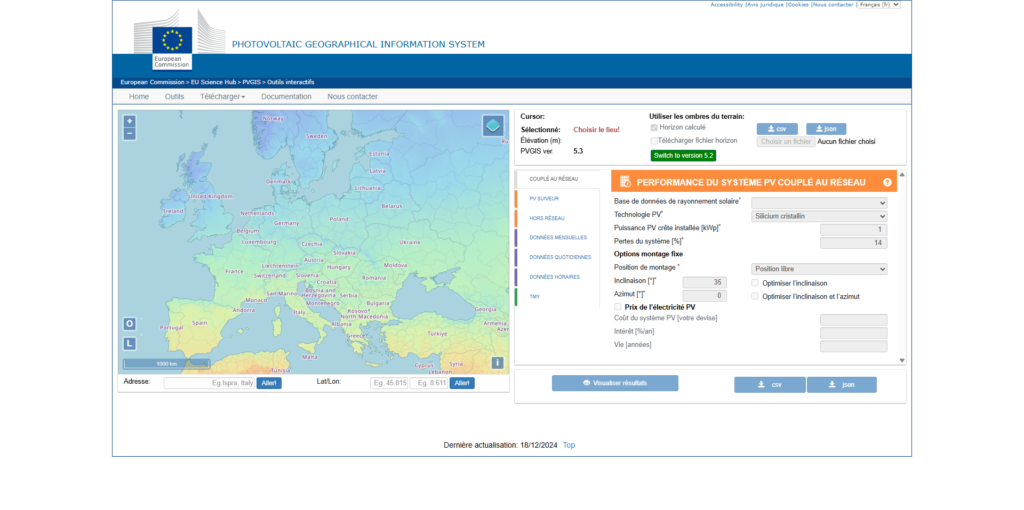This screenshot has height=510, width=1024.
Task: Click Puissance PV crête installée field
Action: pos(854,230)
